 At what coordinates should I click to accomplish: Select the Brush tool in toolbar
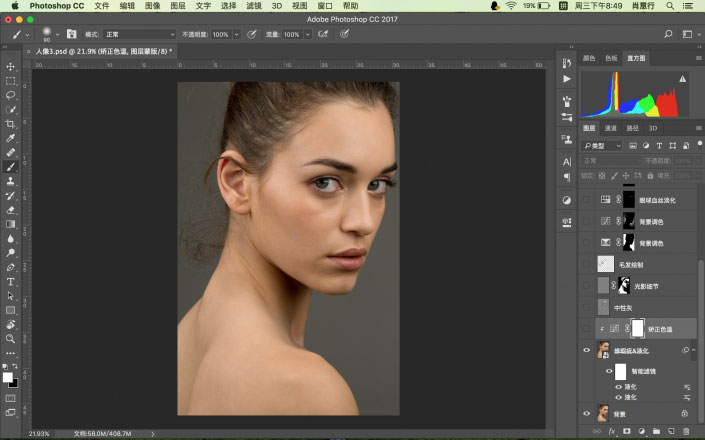(11, 167)
